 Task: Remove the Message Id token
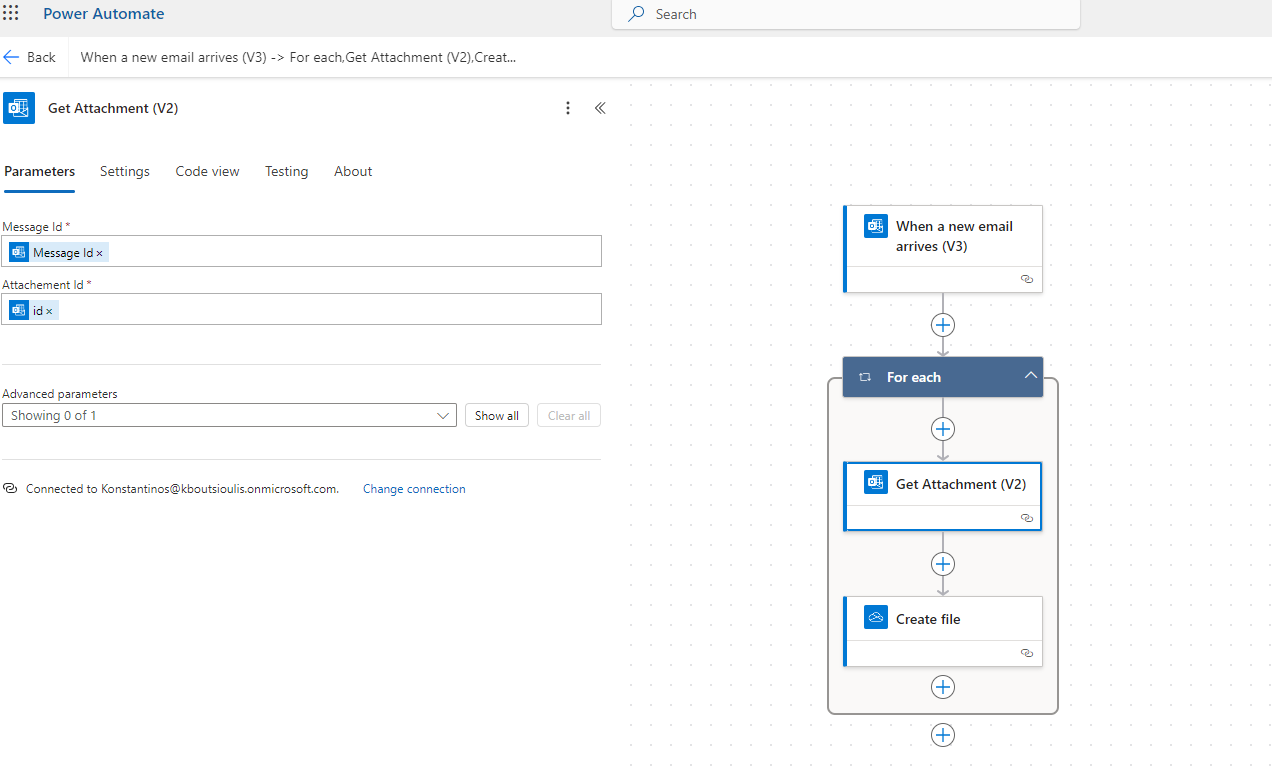pos(100,253)
